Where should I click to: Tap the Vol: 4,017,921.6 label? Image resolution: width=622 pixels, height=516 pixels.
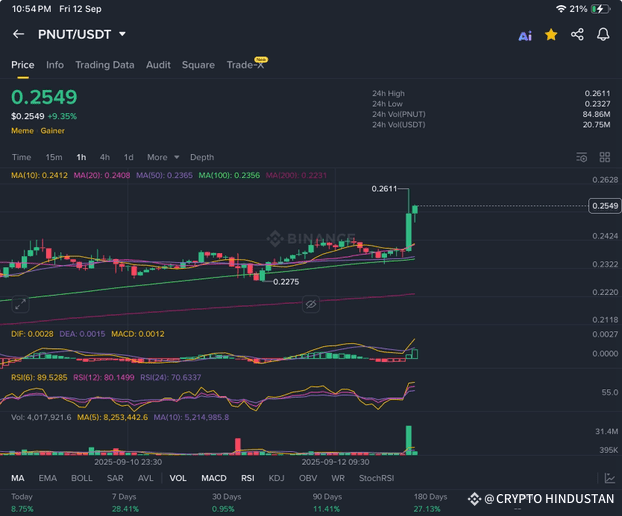click(x=41, y=417)
